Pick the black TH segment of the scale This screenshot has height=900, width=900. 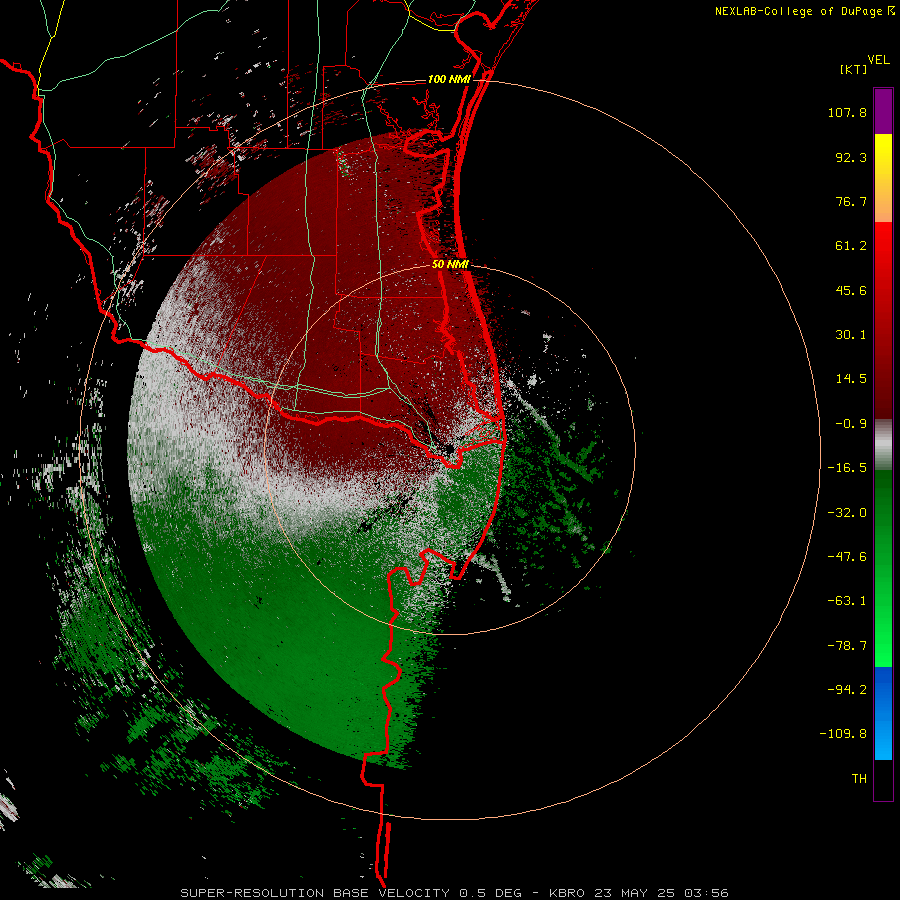coord(883,779)
